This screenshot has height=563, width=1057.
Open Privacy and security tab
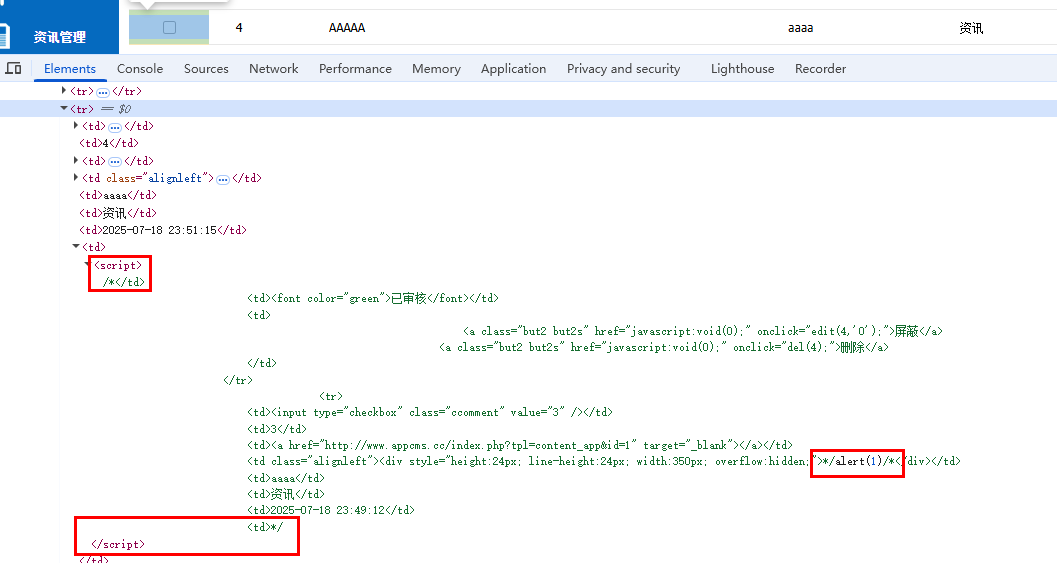click(x=624, y=69)
